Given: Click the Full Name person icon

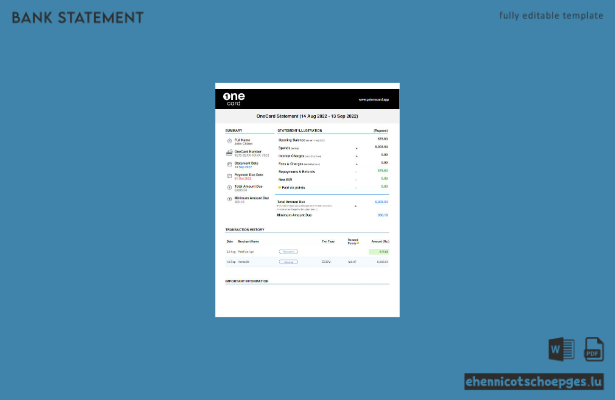Looking at the screenshot, I should (x=229, y=141).
